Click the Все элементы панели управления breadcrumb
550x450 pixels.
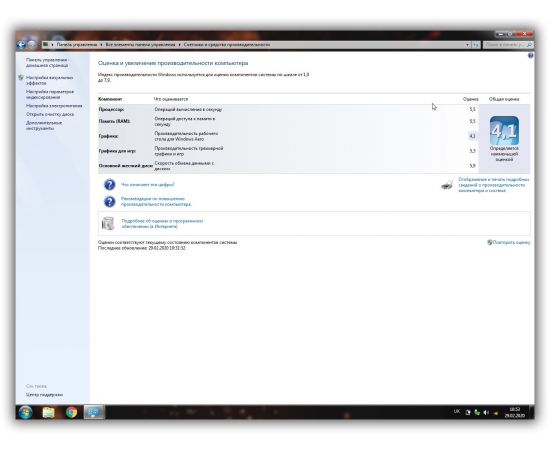click(140, 45)
